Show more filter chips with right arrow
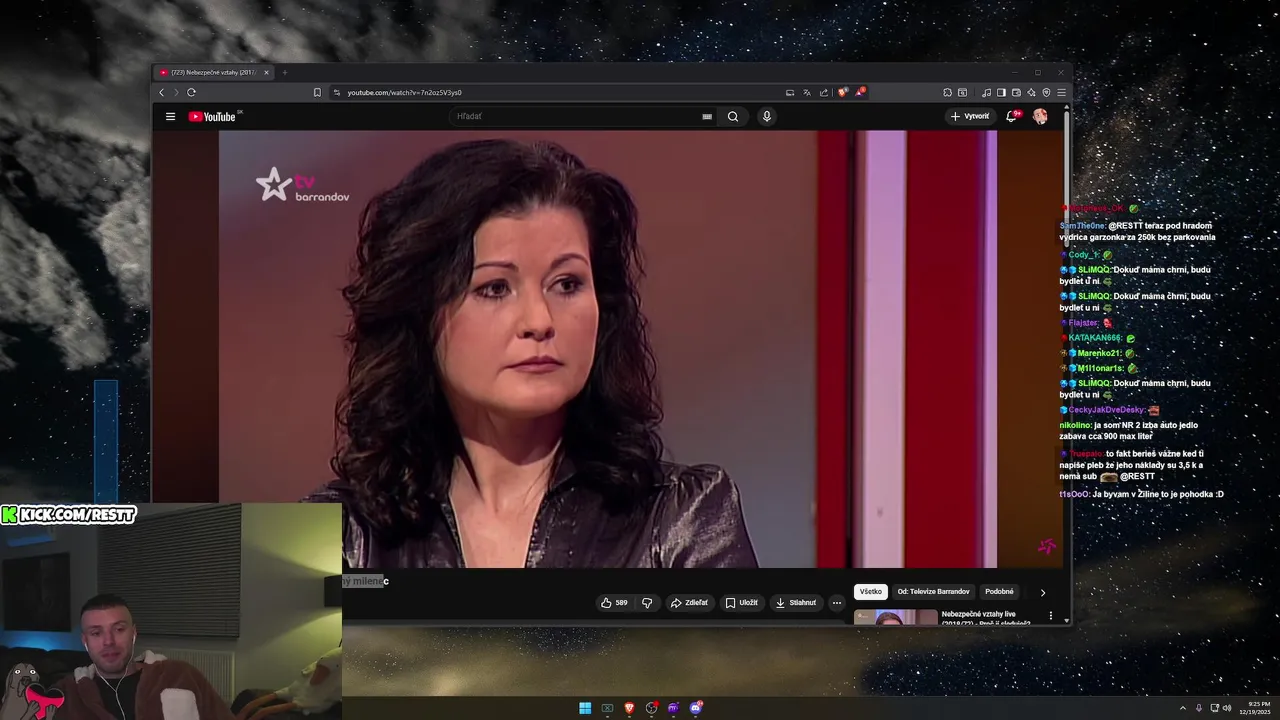 (1042, 592)
